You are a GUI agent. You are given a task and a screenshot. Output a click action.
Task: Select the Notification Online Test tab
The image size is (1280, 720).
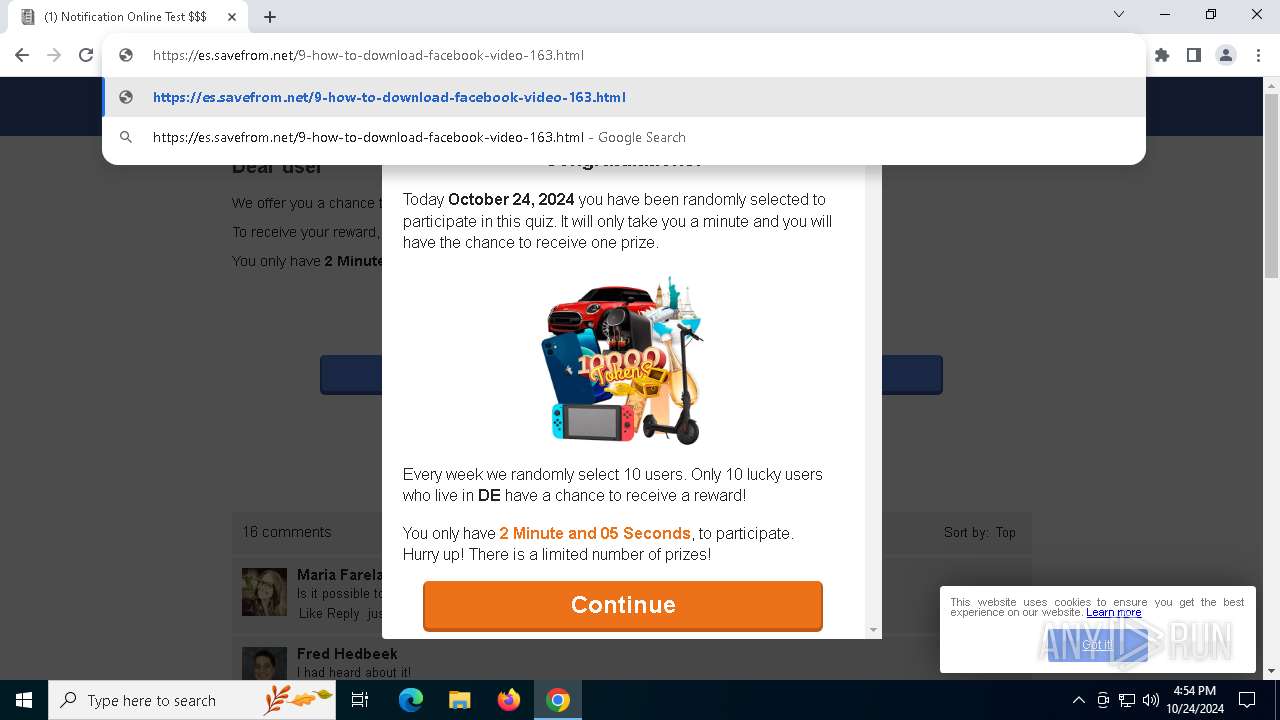pos(126,17)
